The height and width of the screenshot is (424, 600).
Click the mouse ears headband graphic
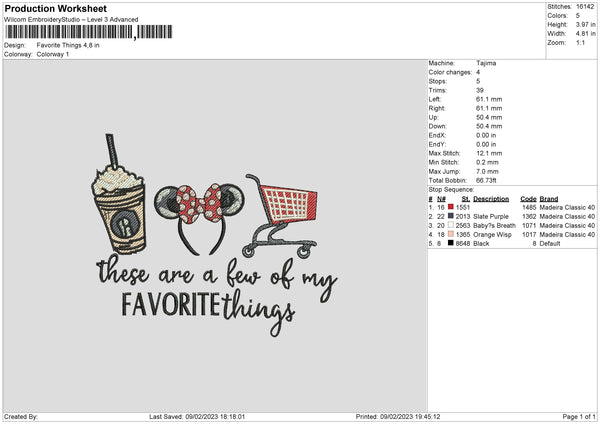pos(199,218)
